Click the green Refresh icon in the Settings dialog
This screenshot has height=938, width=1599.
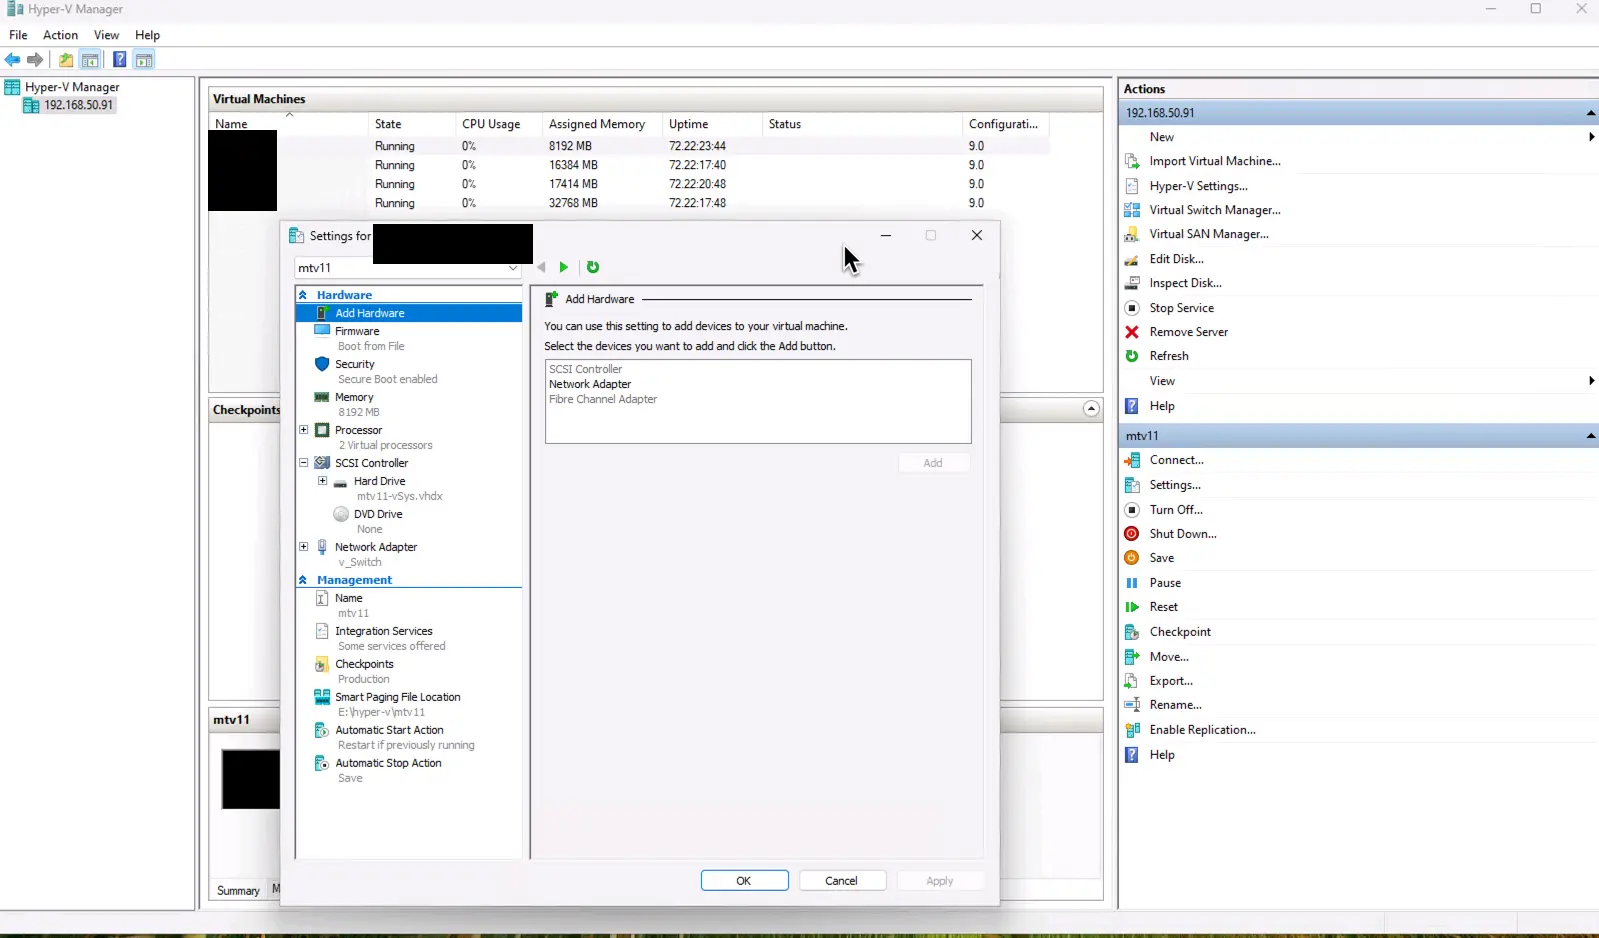pyautogui.click(x=593, y=267)
